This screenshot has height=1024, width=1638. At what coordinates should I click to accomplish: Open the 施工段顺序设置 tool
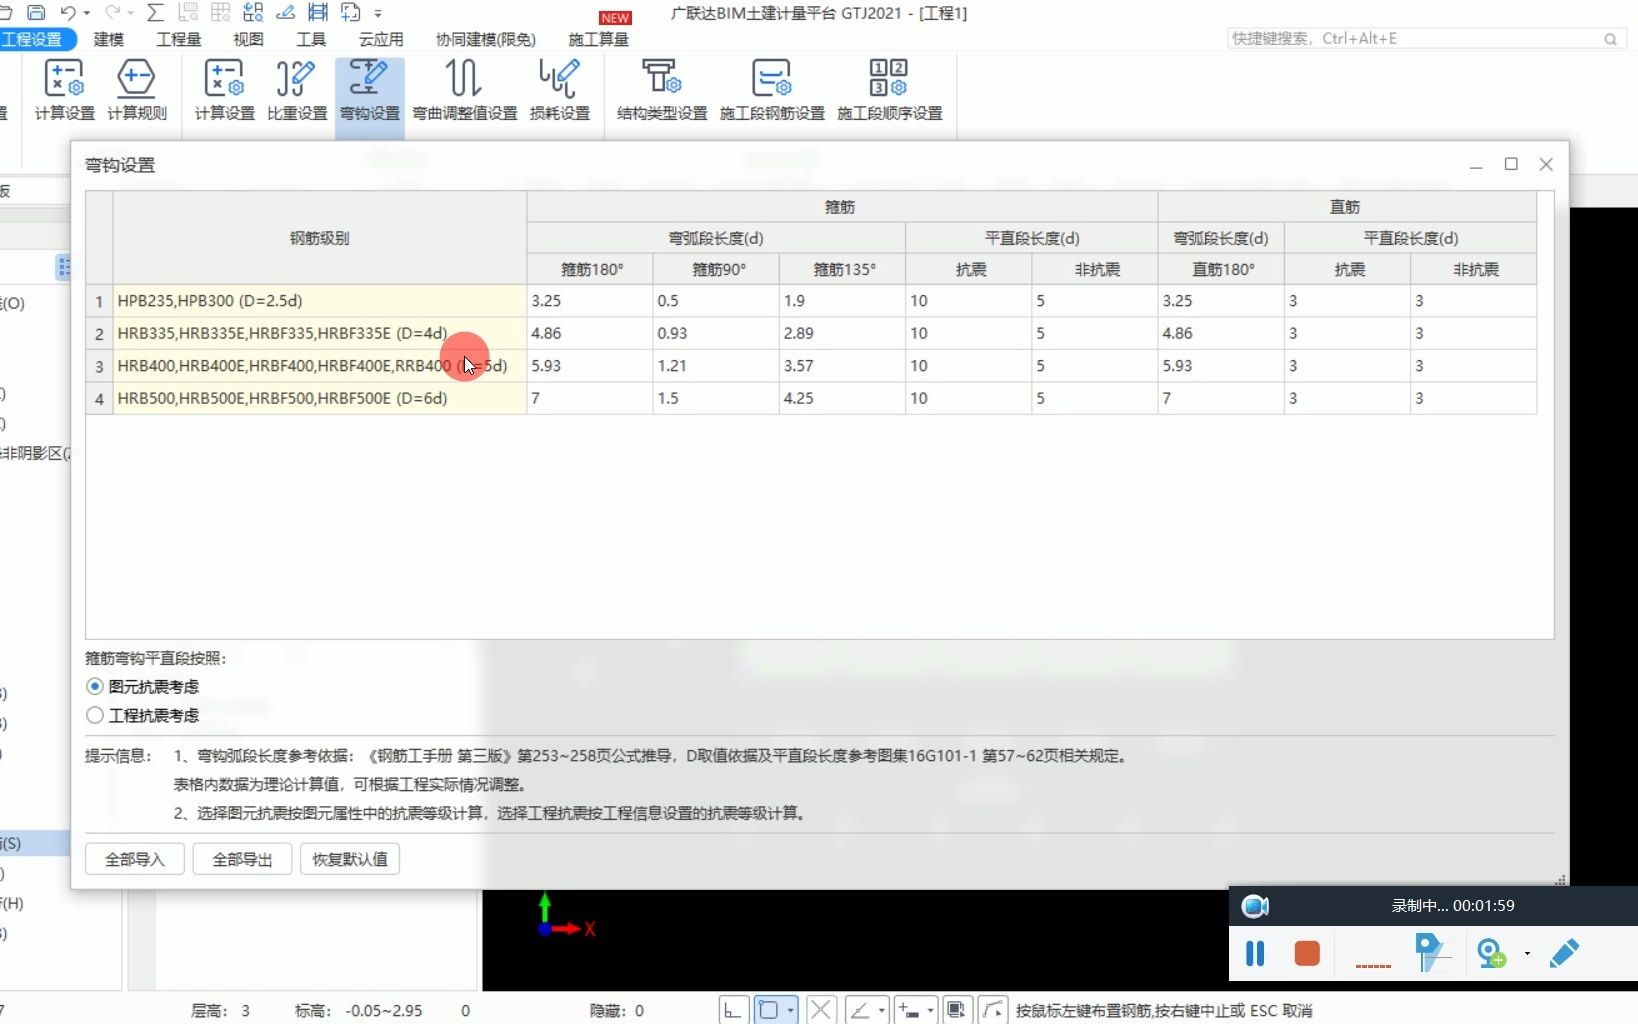pyautogui.click(x=890, y=90)
